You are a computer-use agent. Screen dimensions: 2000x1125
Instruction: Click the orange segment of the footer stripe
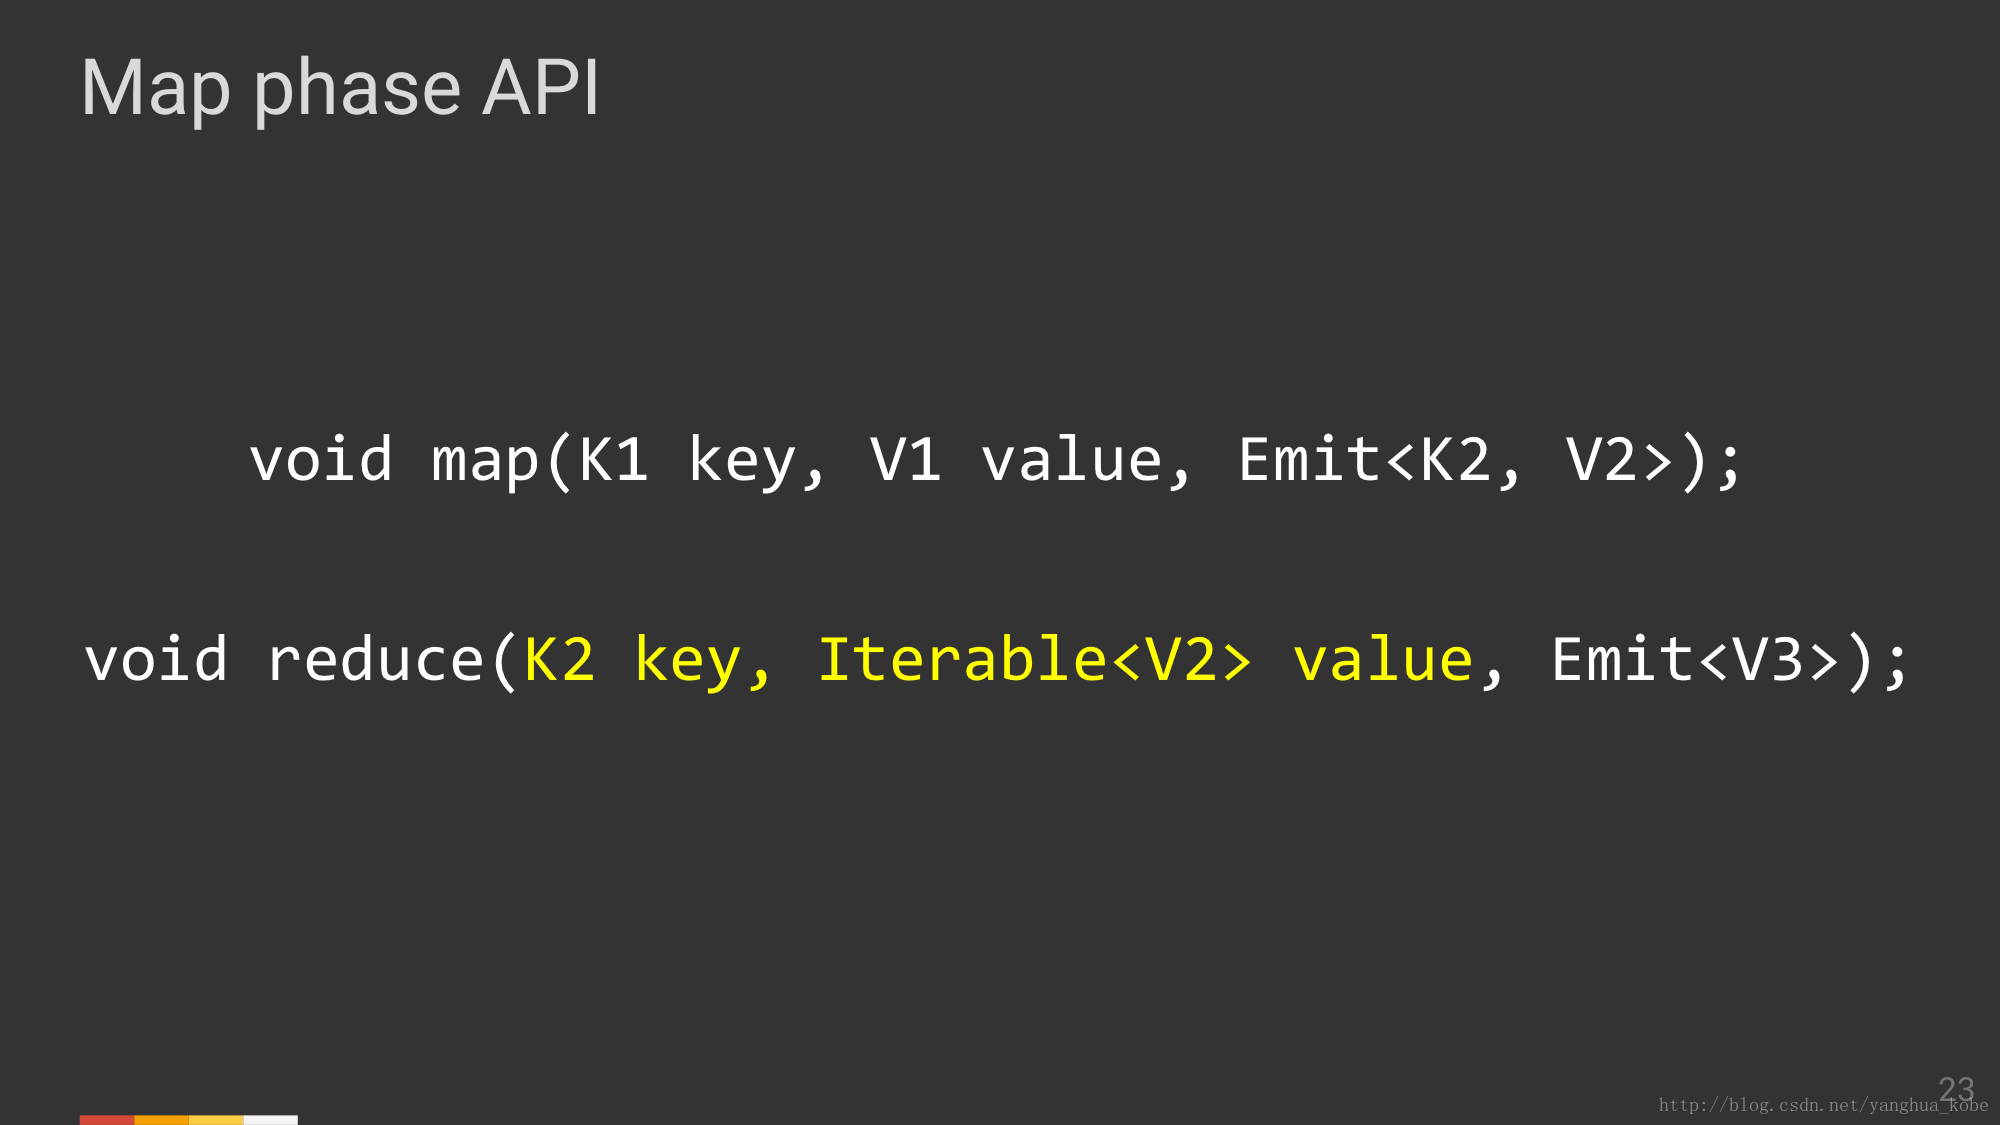tap(161, 1119)
